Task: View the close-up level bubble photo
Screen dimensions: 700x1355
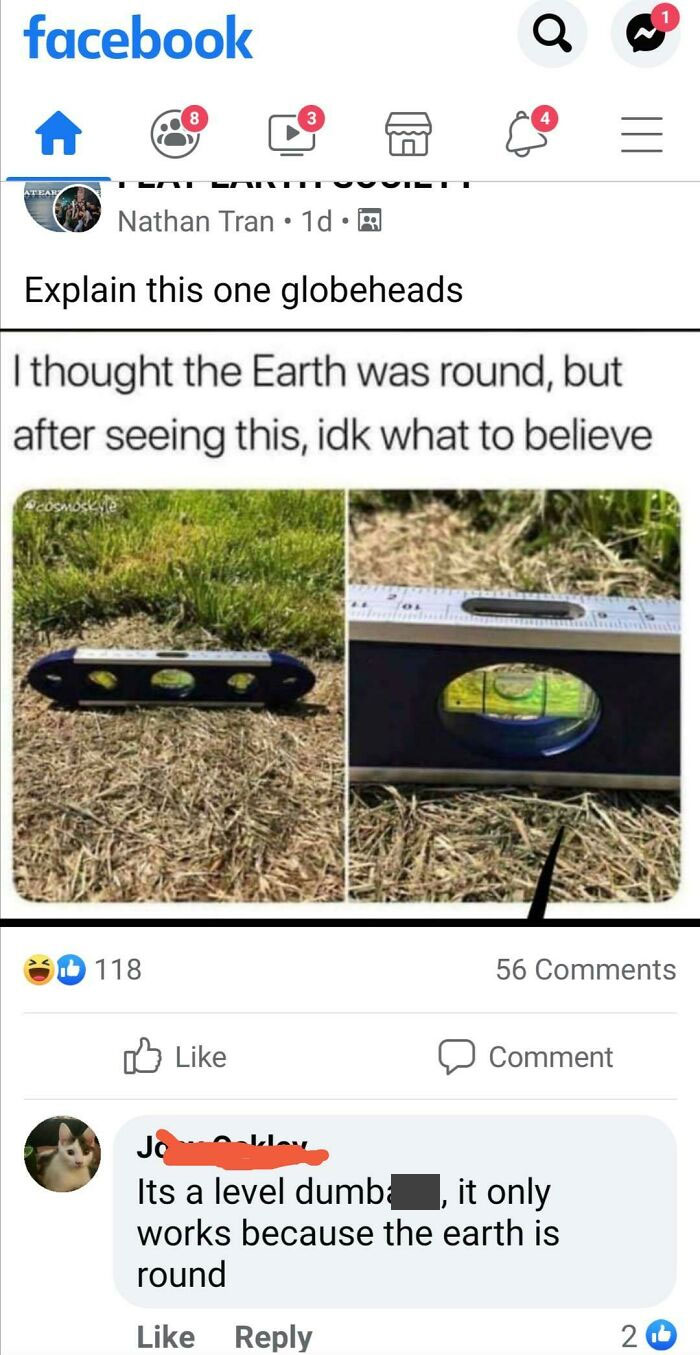Action: 515,695
